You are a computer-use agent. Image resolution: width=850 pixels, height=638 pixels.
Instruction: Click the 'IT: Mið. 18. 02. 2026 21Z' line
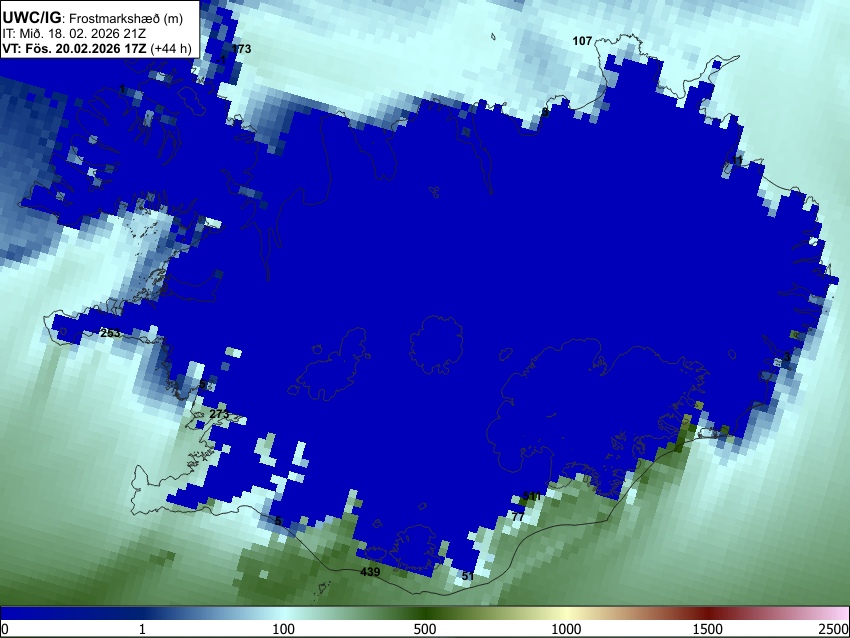pos(74,34)
